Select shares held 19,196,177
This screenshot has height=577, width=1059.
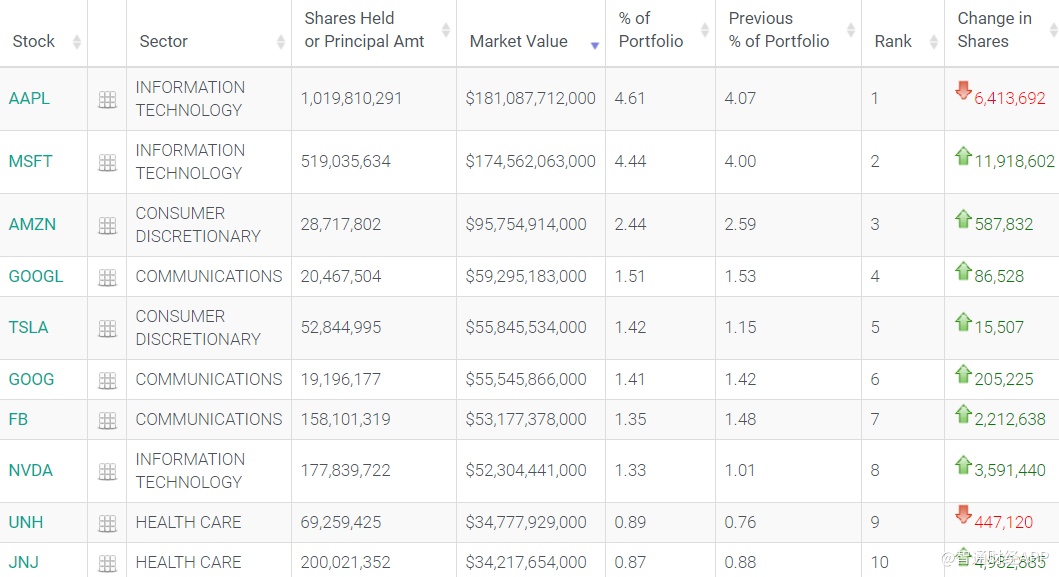(x=341, y=379)
